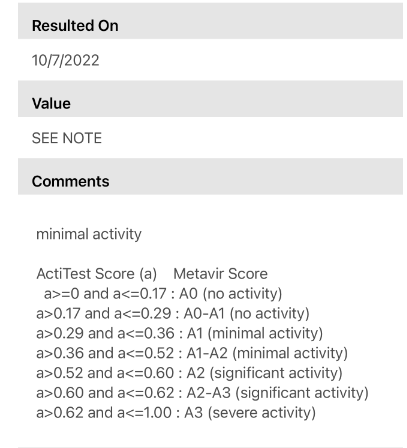Click the SEE NOTE value text
Image resolution: width=407 pixels, height=448 pixels.
(67, 138)
